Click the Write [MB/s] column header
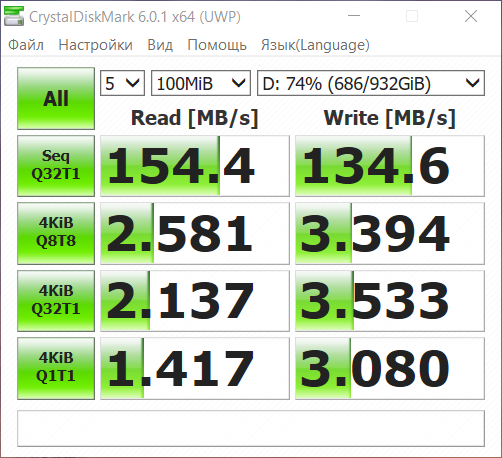The width and height of the screenshot is (502, 458). pos(390,118)
